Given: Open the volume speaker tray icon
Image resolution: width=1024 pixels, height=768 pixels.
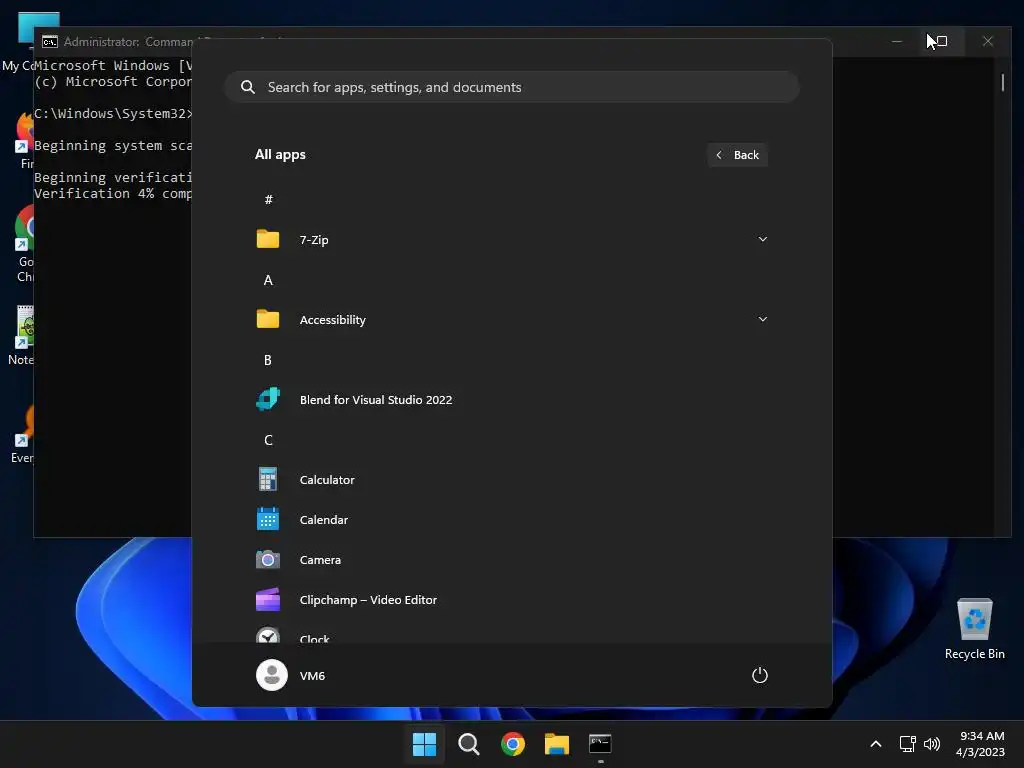Looking at the screenshot, I should coord(932,744).
